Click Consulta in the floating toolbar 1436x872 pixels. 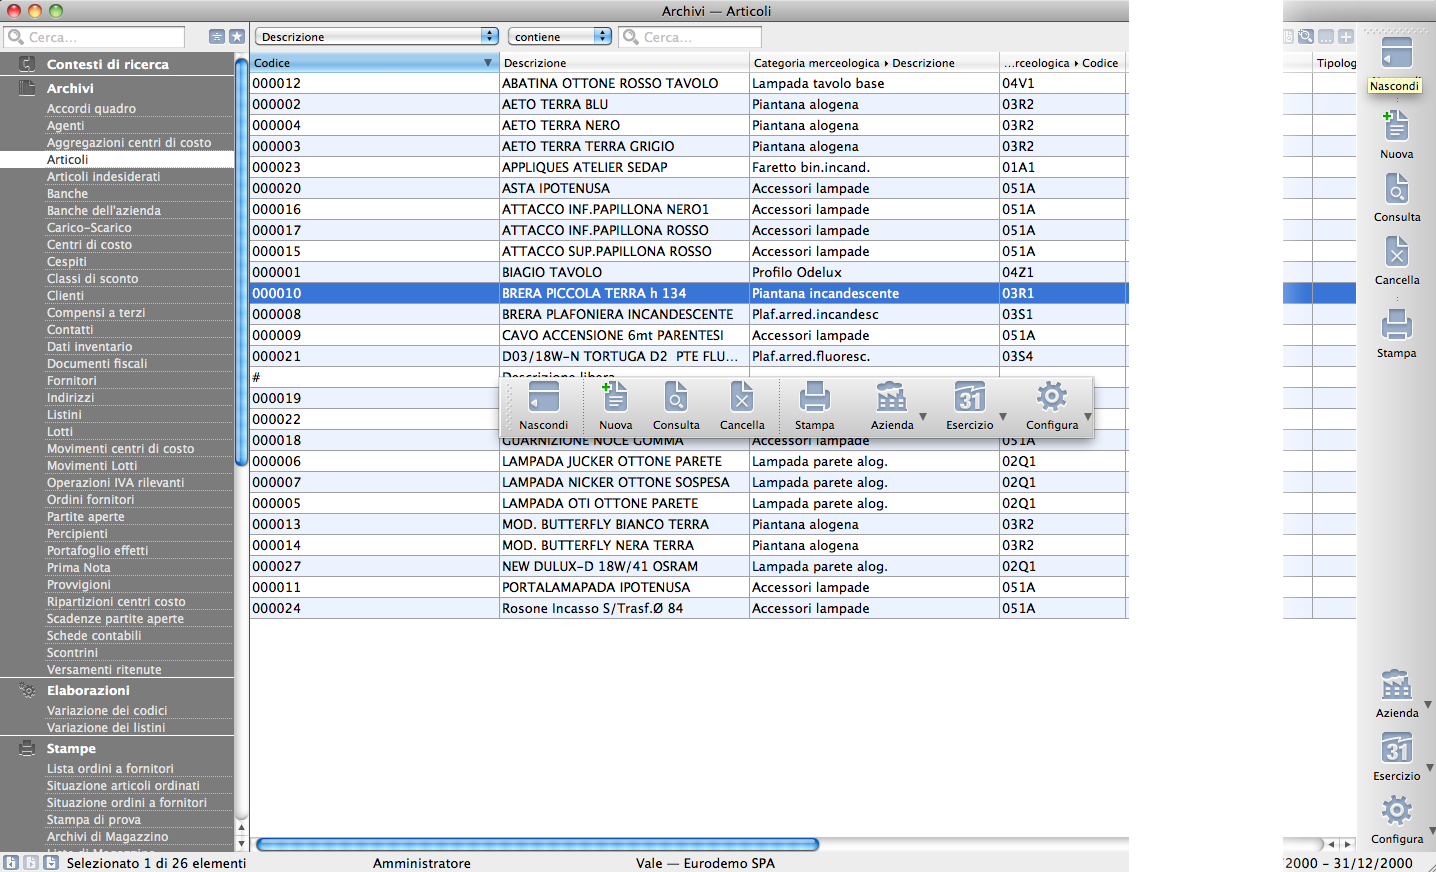[676, 398]
